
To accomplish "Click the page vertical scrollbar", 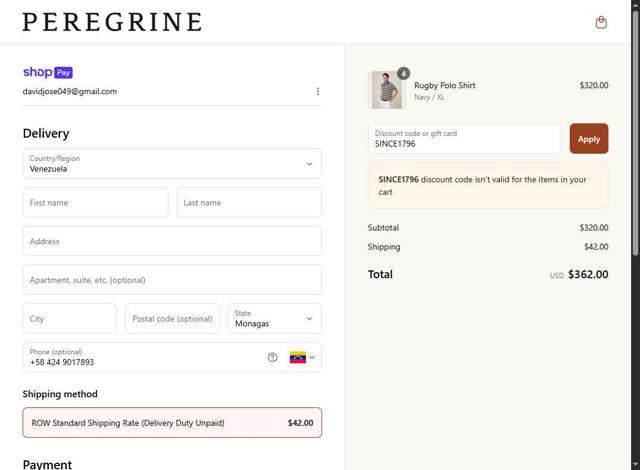I will (x=635, y=135).
